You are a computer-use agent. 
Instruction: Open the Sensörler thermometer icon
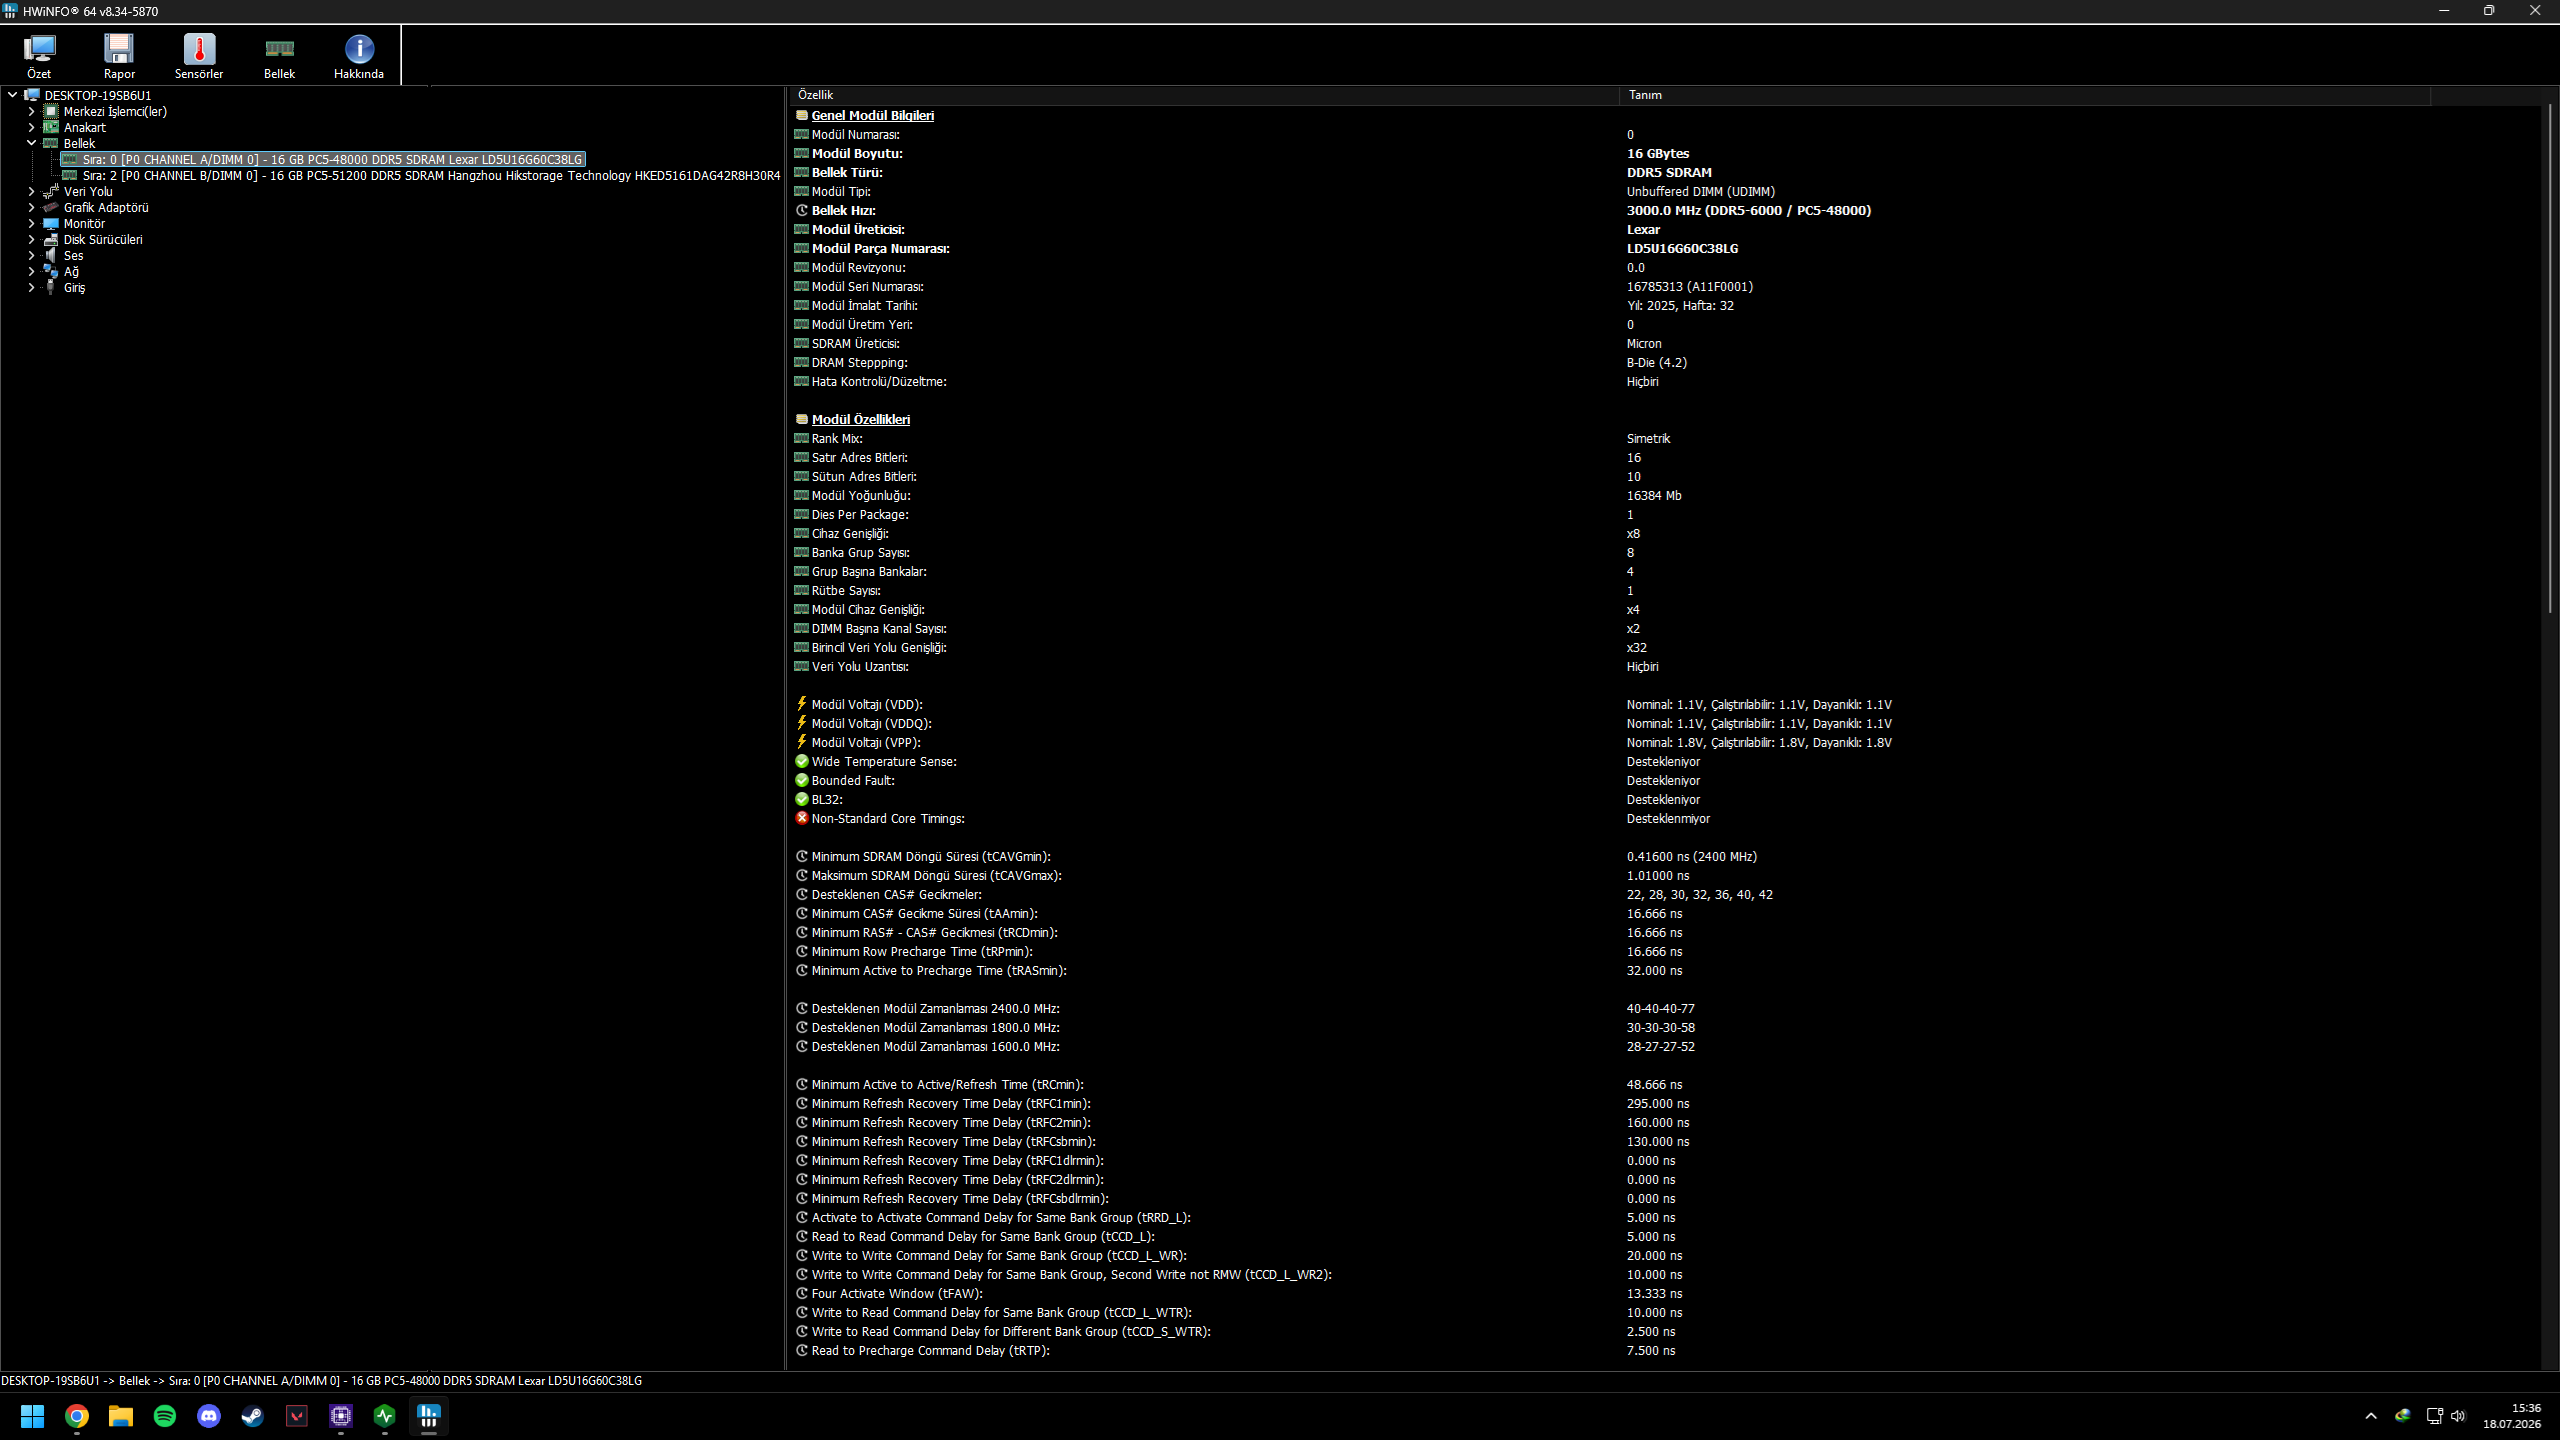[199, 56]
